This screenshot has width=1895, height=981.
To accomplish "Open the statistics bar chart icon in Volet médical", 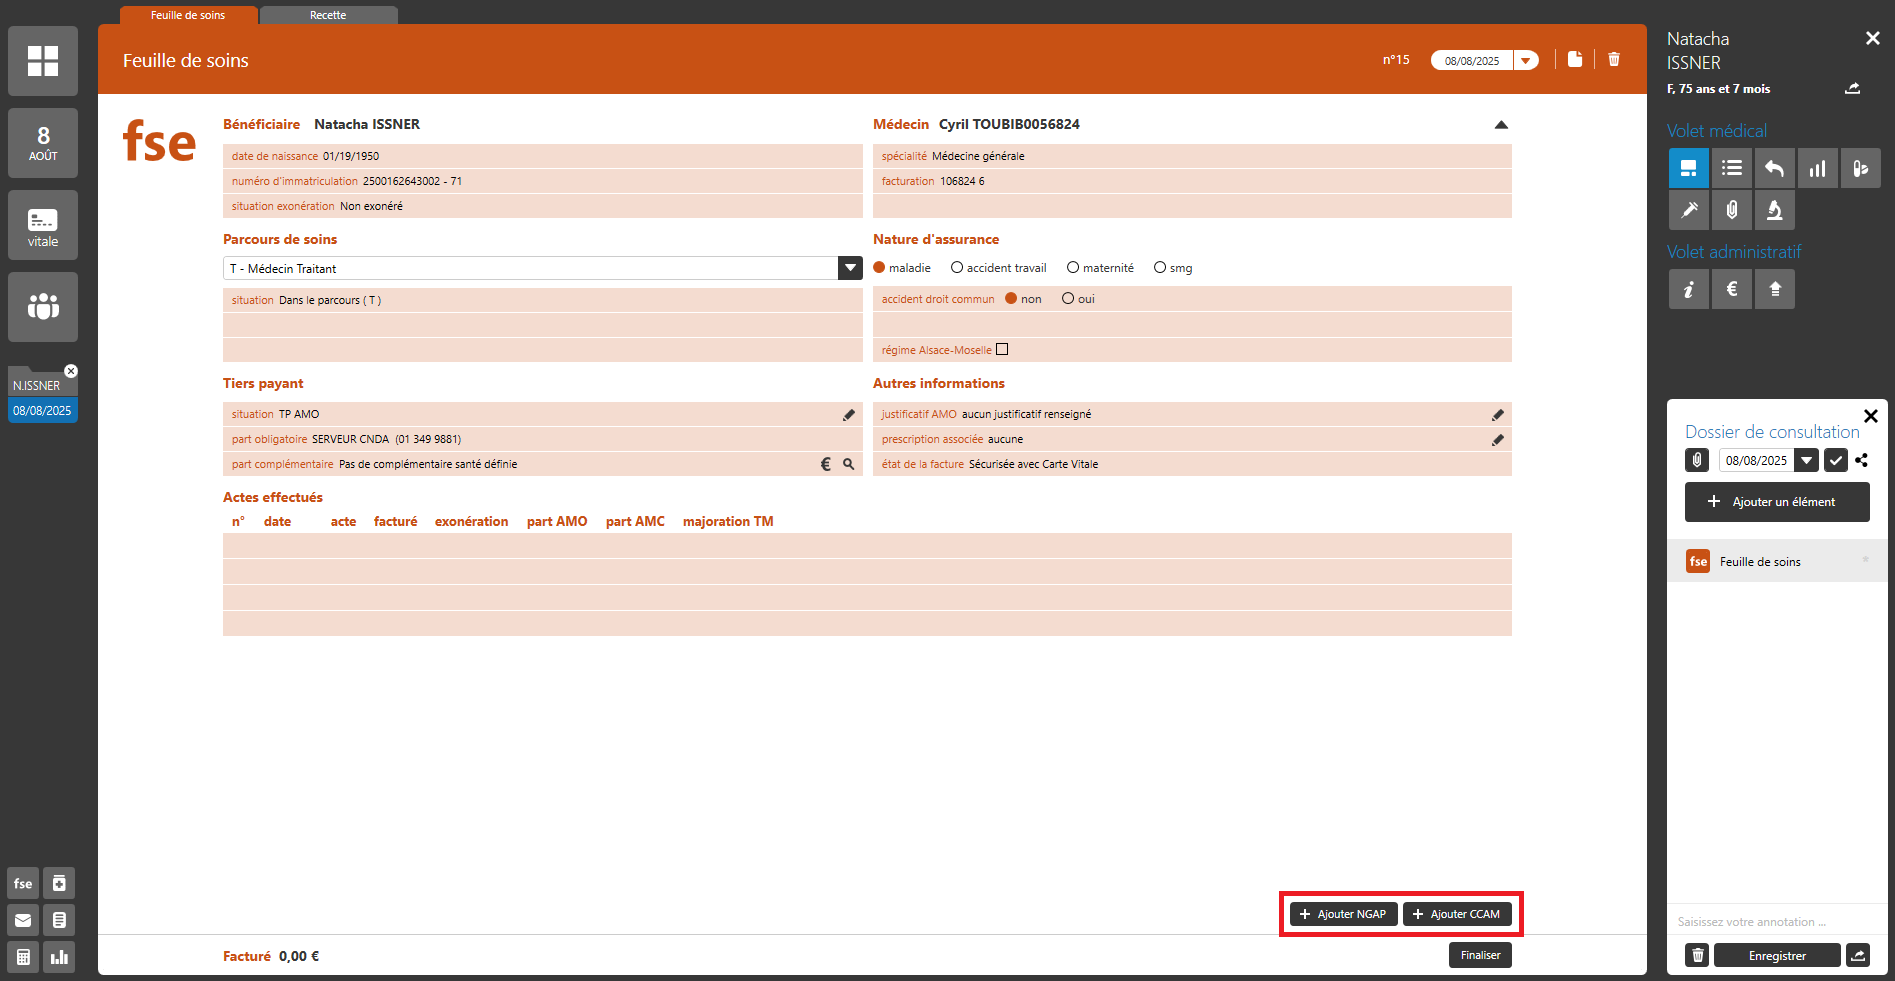I will pyautogui.click(x=1818, y=169).
